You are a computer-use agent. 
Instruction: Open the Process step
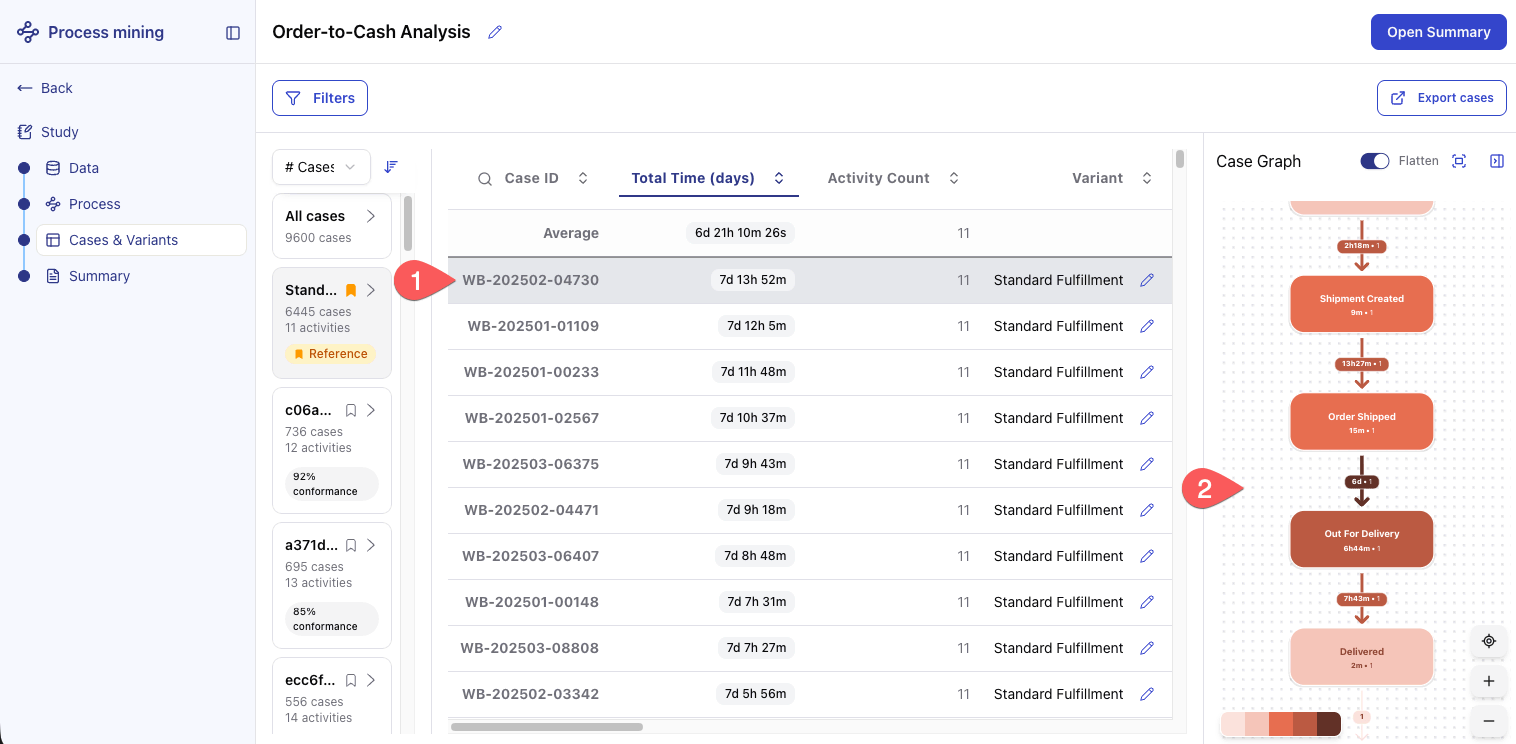pos(94,204)
